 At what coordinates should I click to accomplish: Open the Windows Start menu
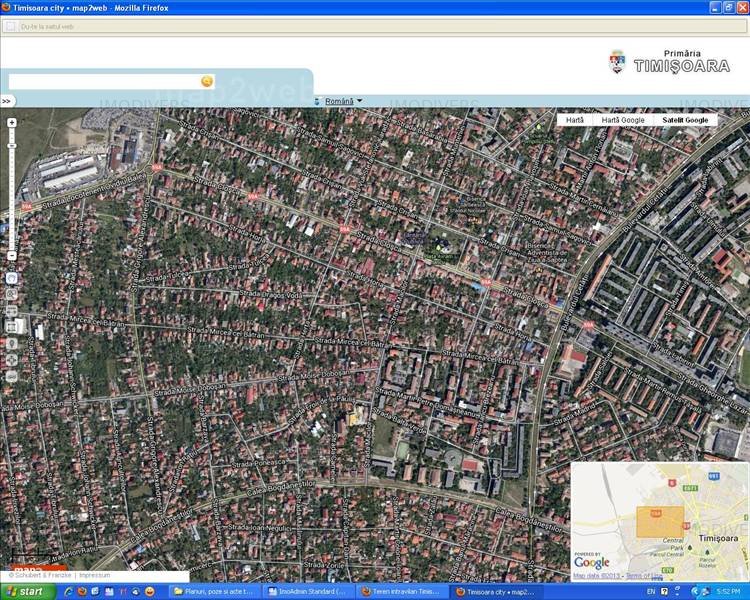30,591
